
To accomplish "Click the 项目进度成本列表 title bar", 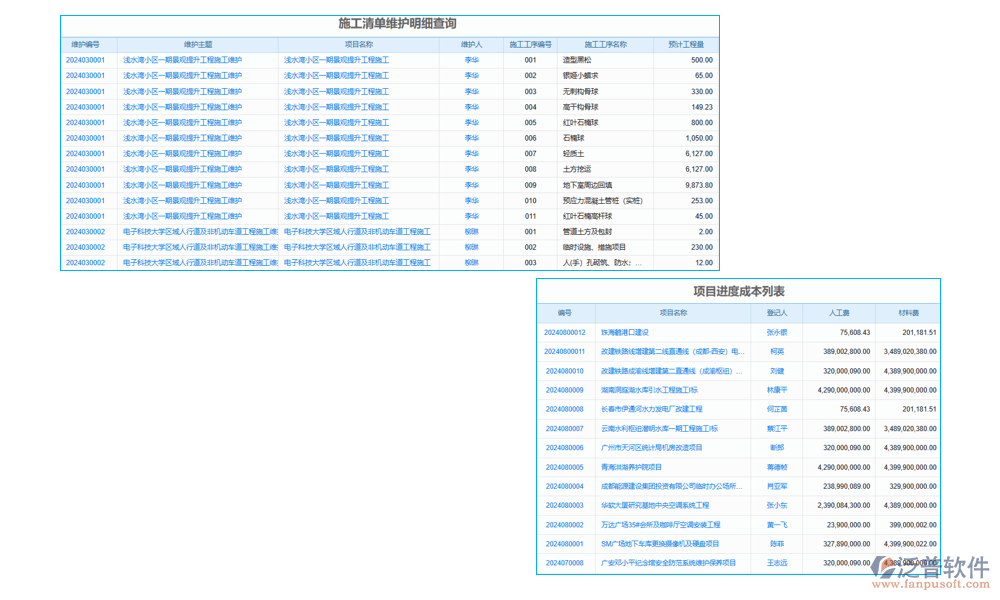I will click(x=738, y=290).
